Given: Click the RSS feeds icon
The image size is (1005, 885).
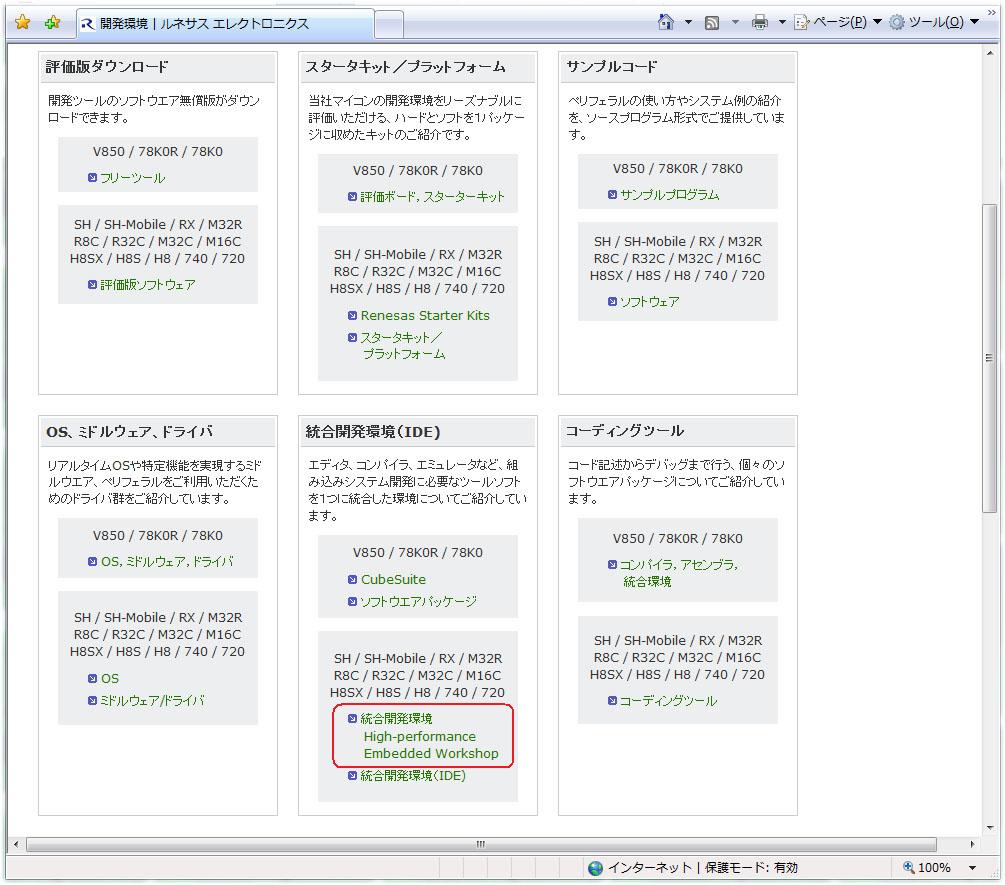Looking at the screenshot, I should [712, 22].
